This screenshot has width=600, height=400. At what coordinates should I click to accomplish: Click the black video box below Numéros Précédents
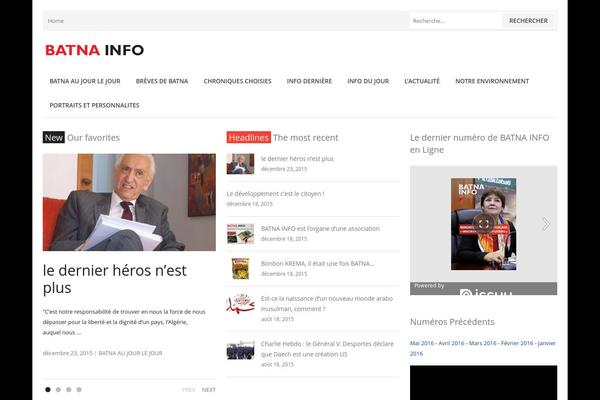tap(483, 383)
